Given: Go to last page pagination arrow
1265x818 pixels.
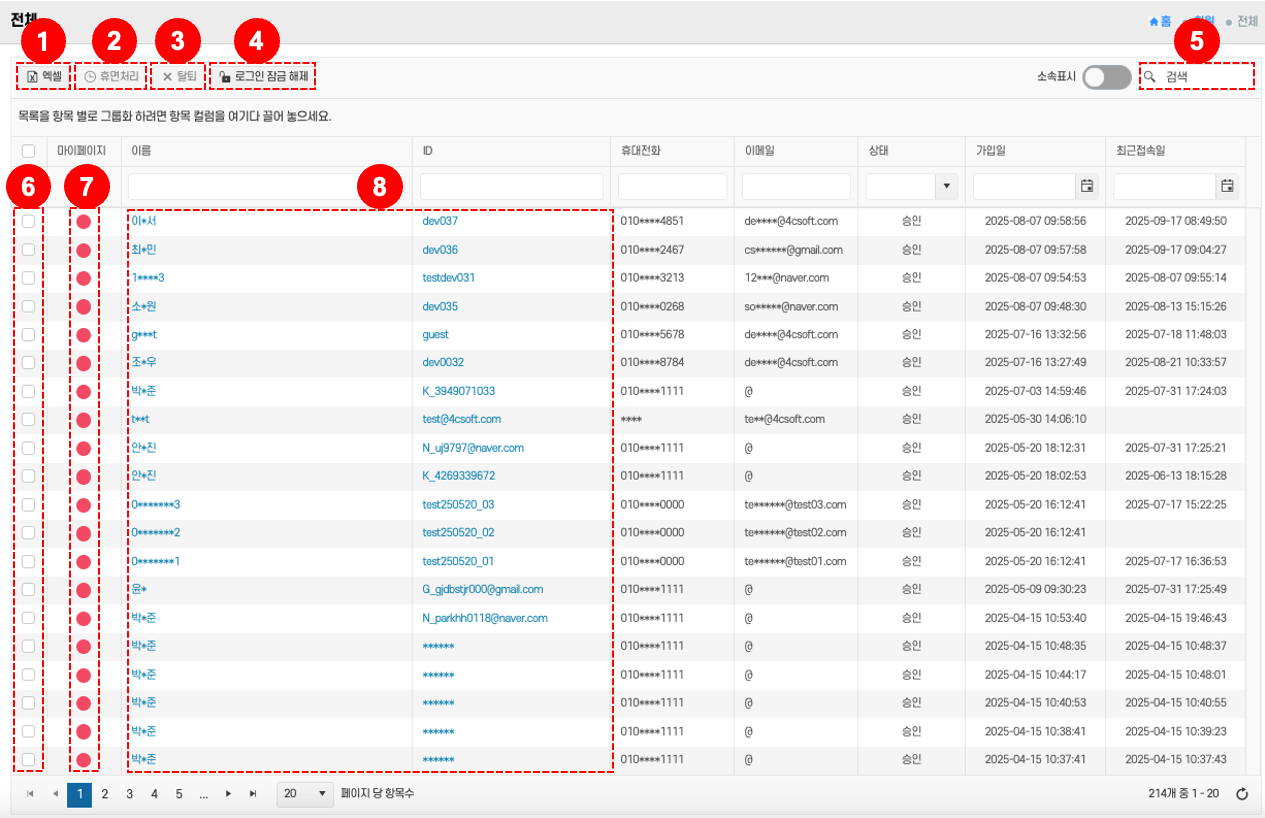Looking at the screenshot, I should [x=253, y=794].
